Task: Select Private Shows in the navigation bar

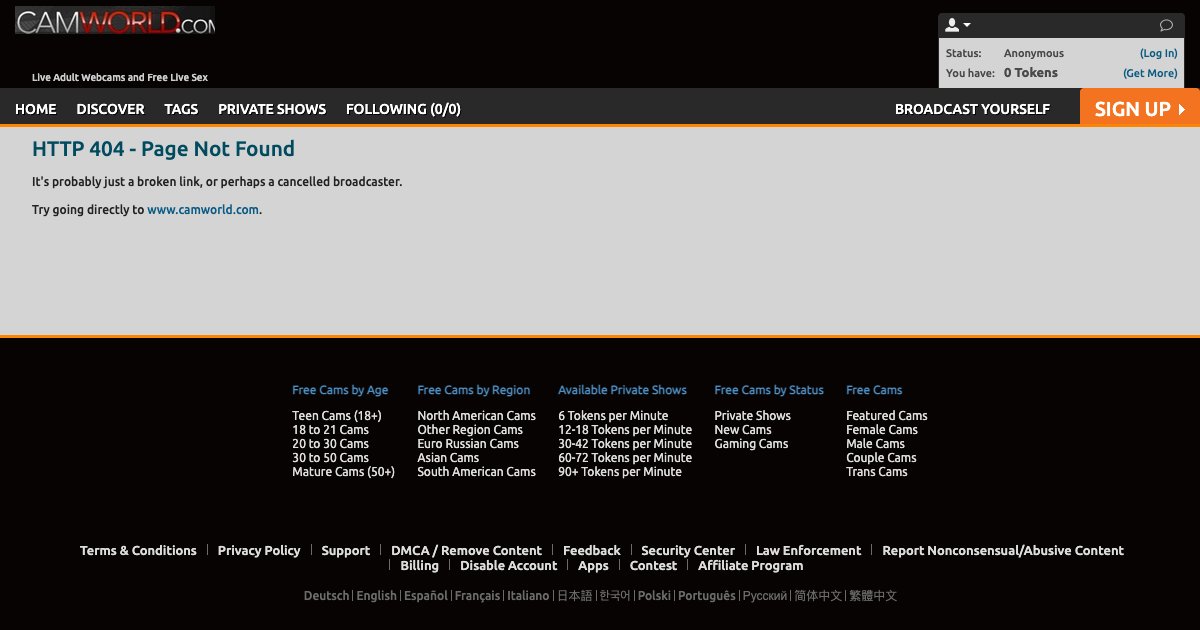Action: coord(272,109)
